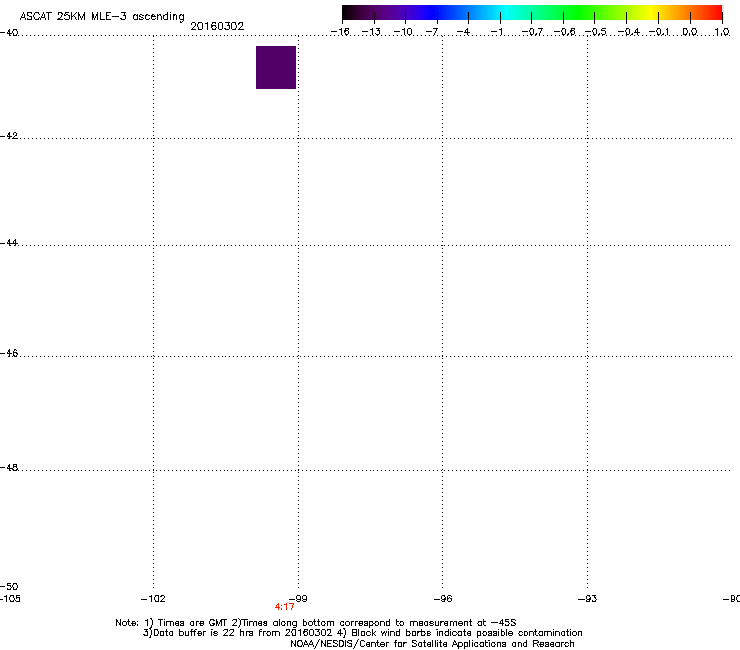Click the -105 longitude axis label
Image resolution: width=740 pixels, height=650 pixels.
(10, 599)
